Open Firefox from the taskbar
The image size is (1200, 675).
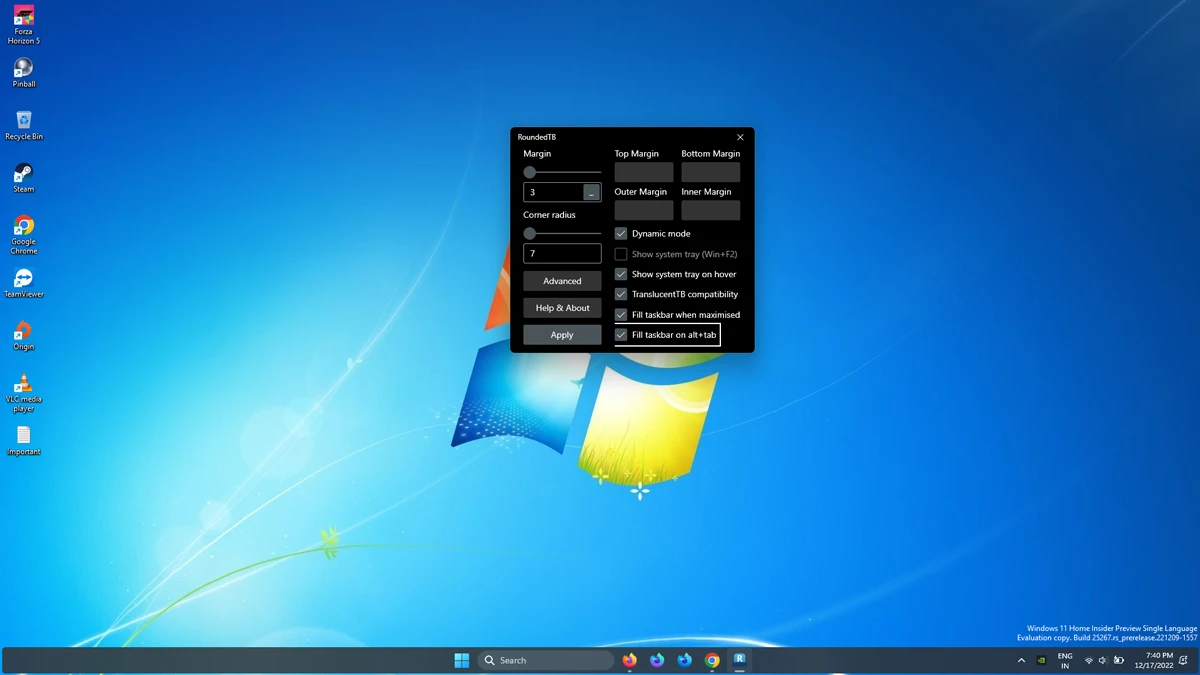pos(630,660)
